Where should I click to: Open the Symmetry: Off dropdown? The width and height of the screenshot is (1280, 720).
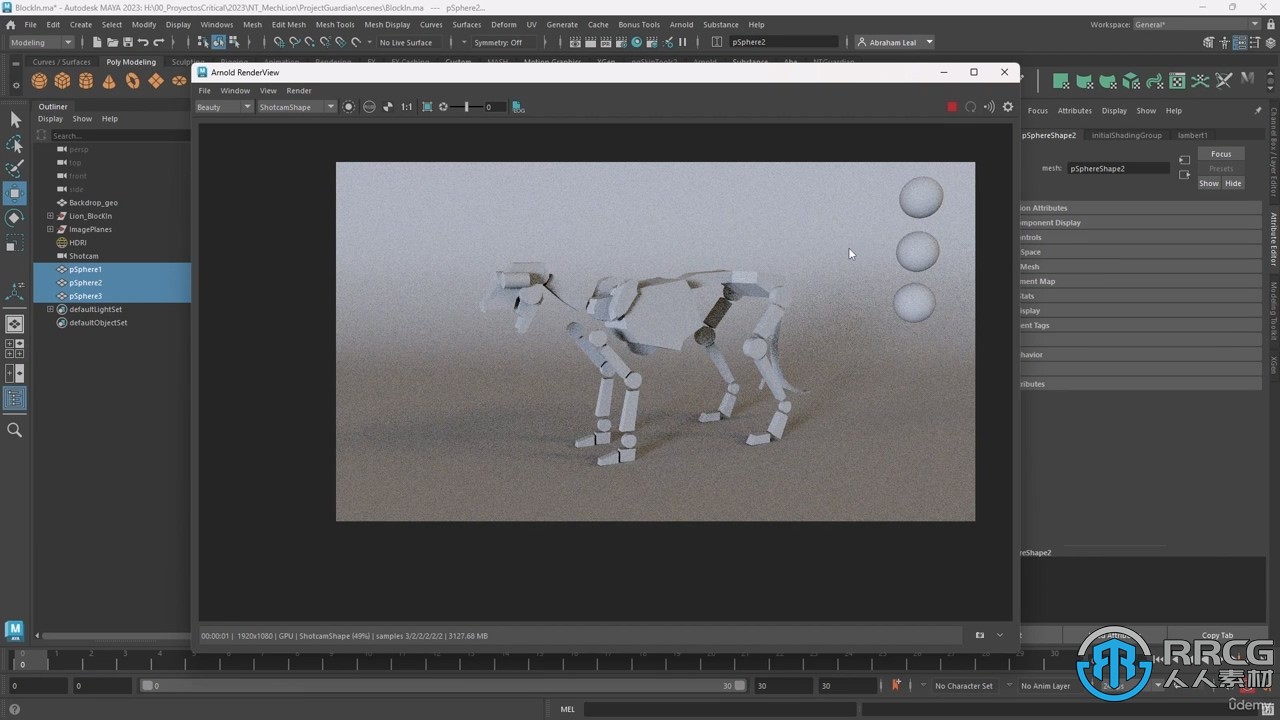tap(503, 42)
